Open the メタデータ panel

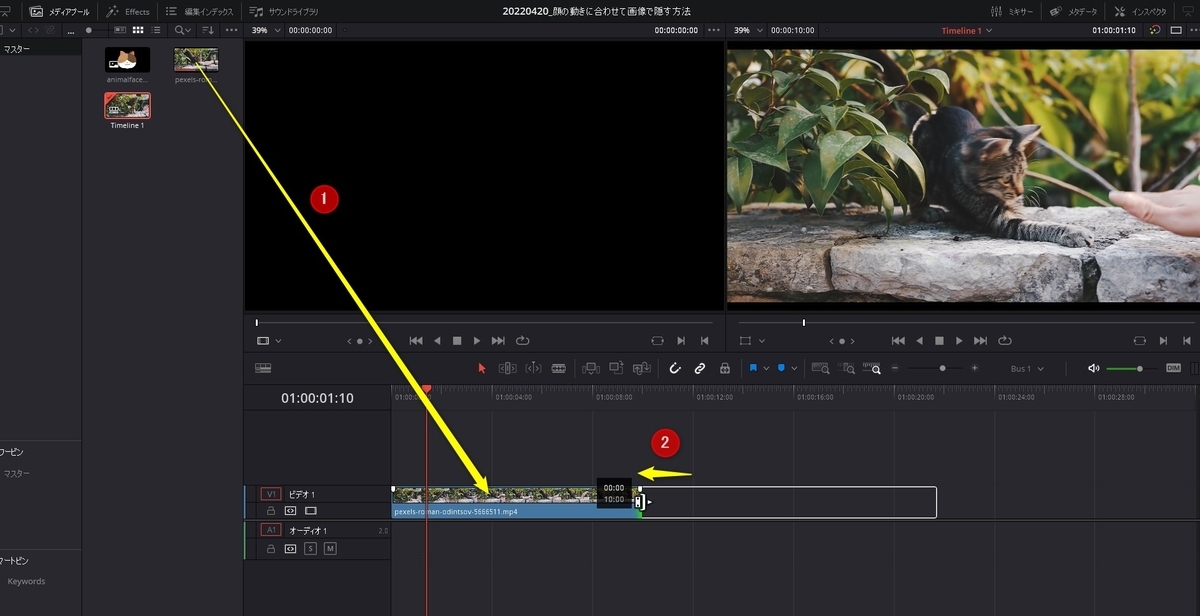coord(1073,11)
